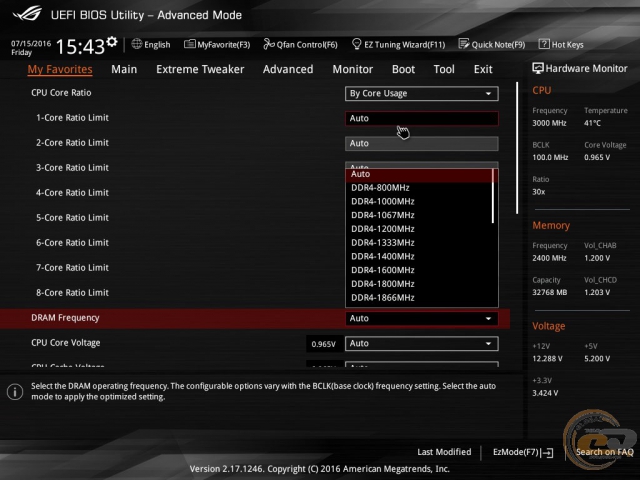
Task: Click the 15:43 clock display
Action: [80, 47]
